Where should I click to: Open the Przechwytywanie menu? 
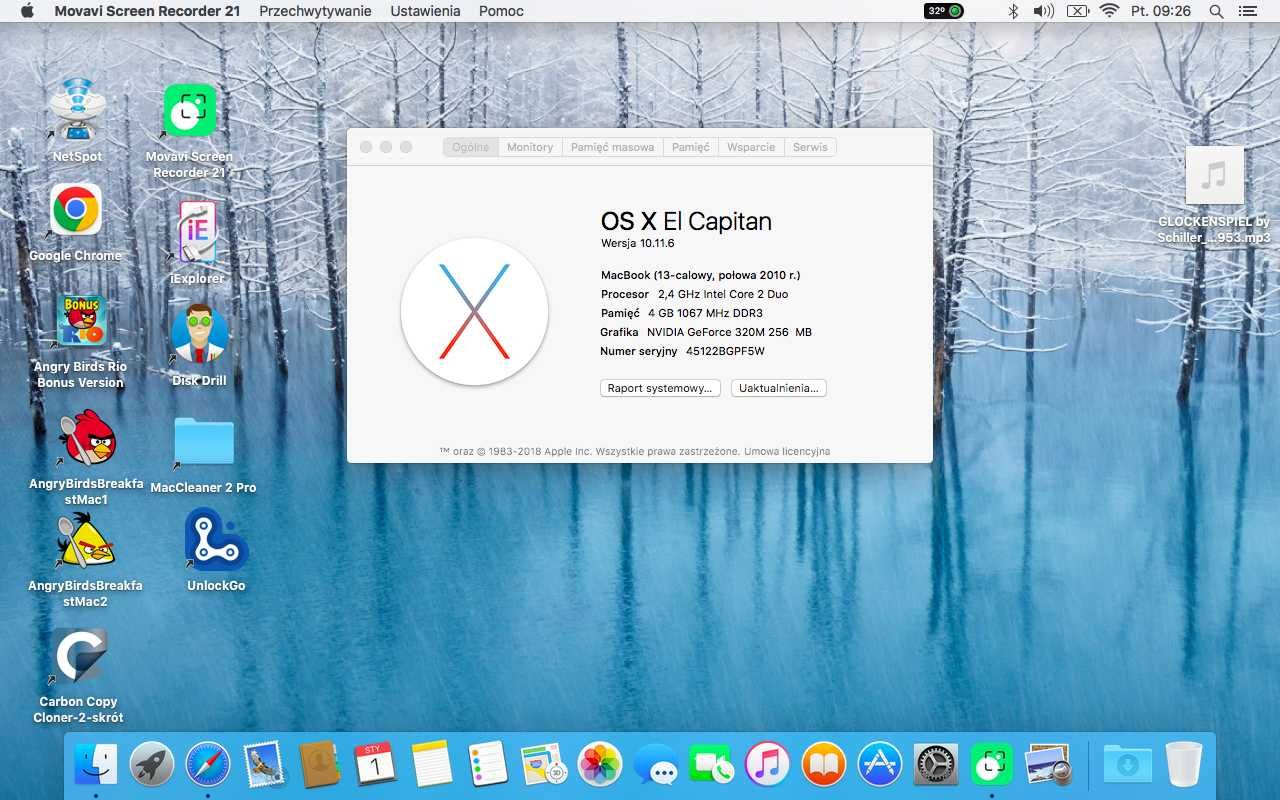[315, 11]
